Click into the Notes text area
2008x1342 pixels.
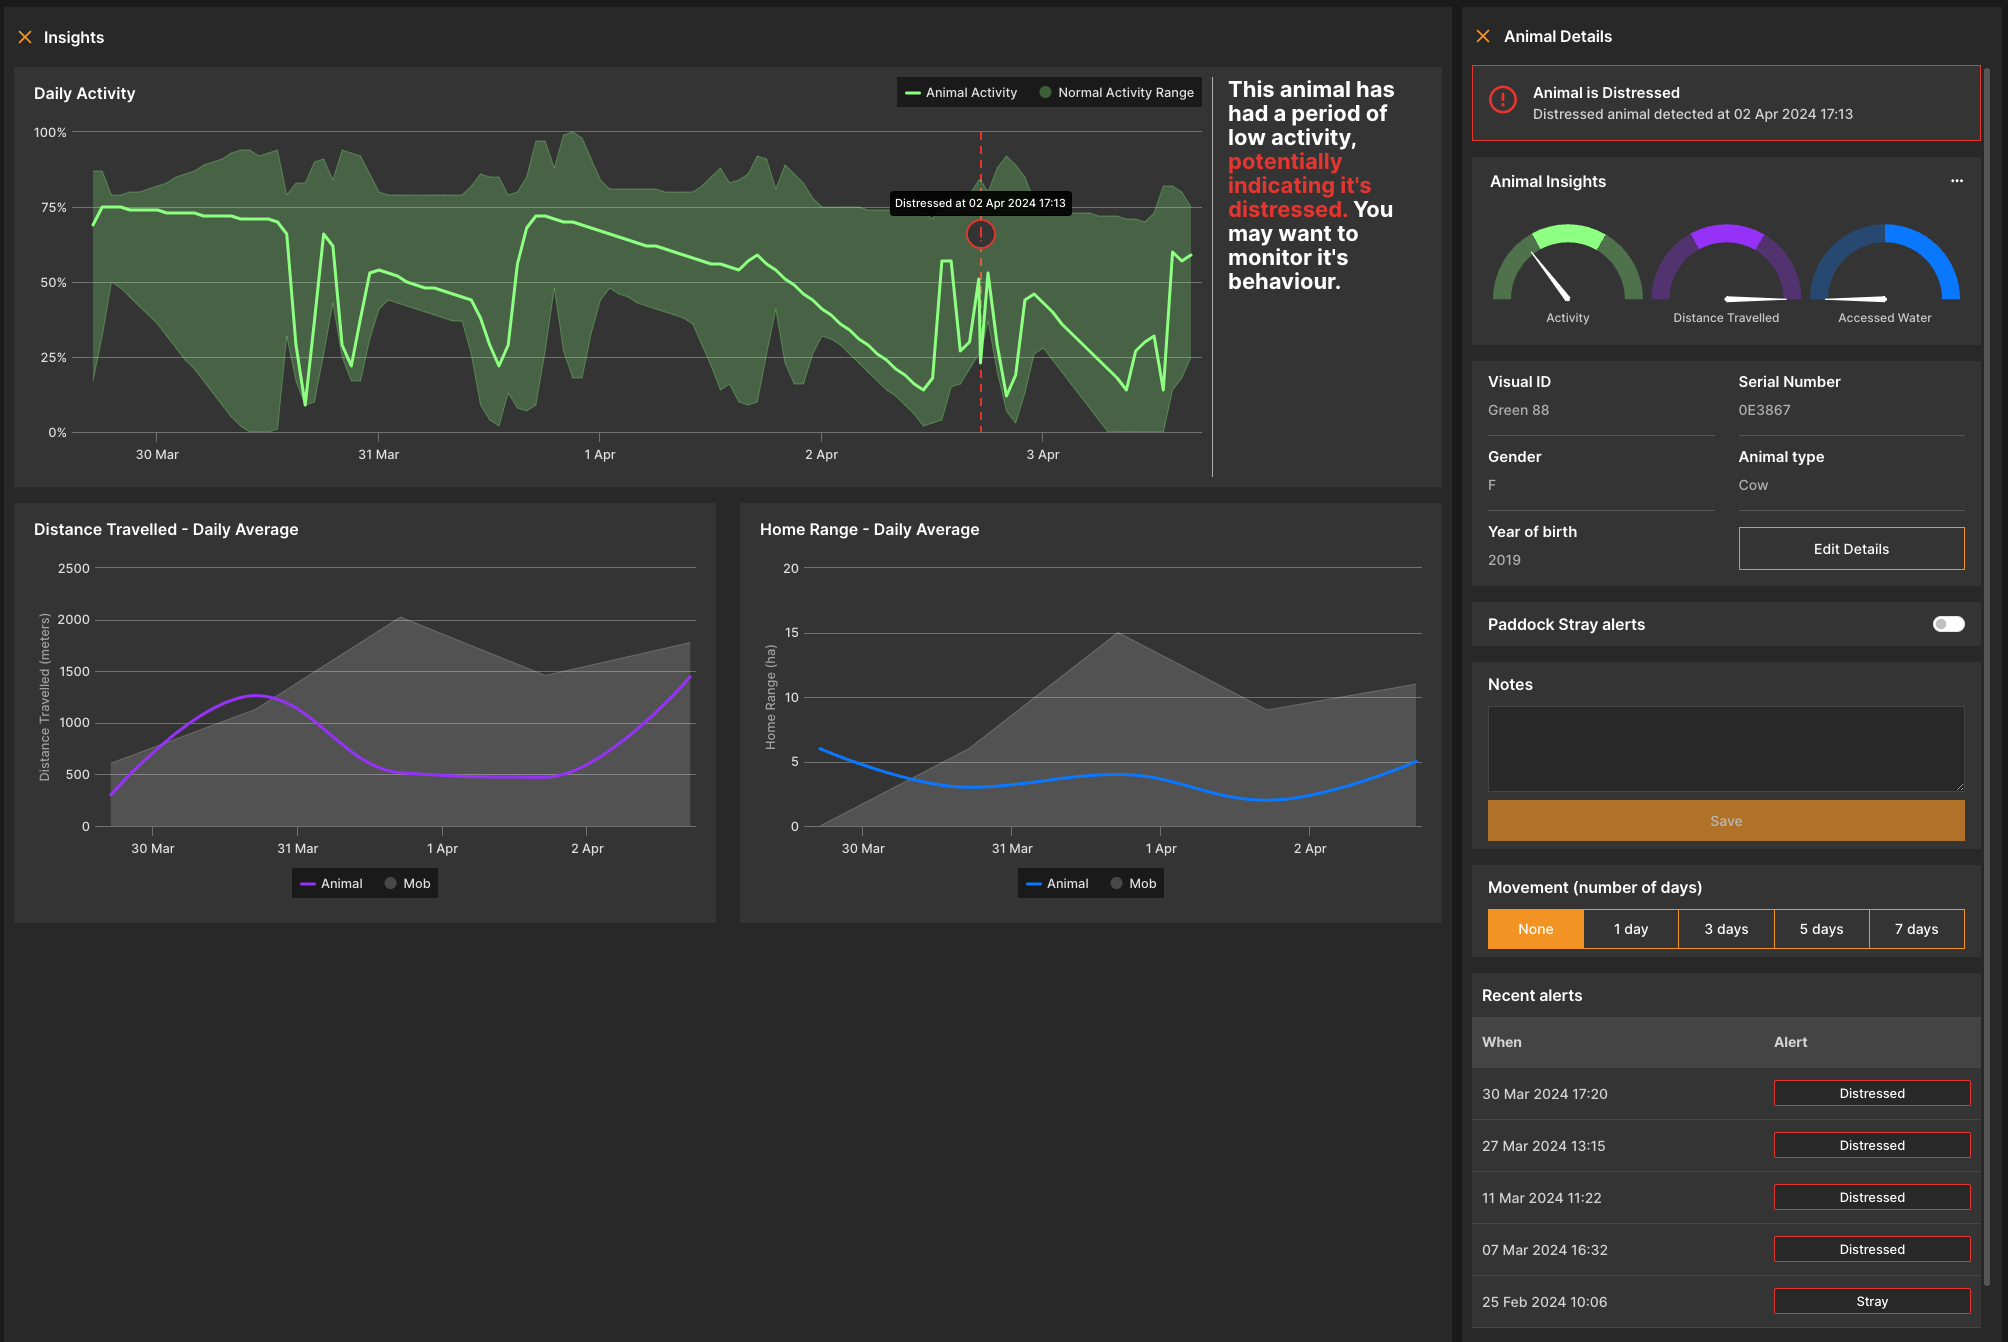coord(1726,749)
